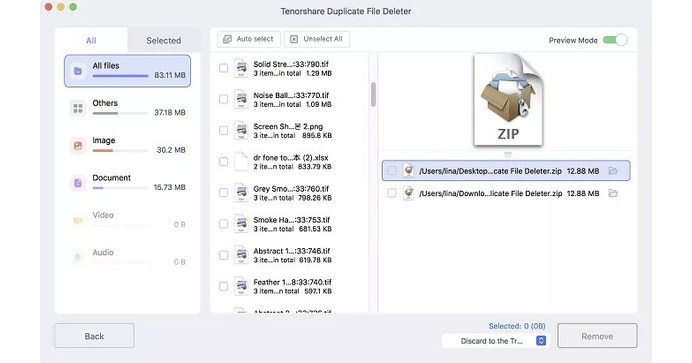Click the text '30.2 MB'
Screen dimensions: 692x363
tap(171, 150)
